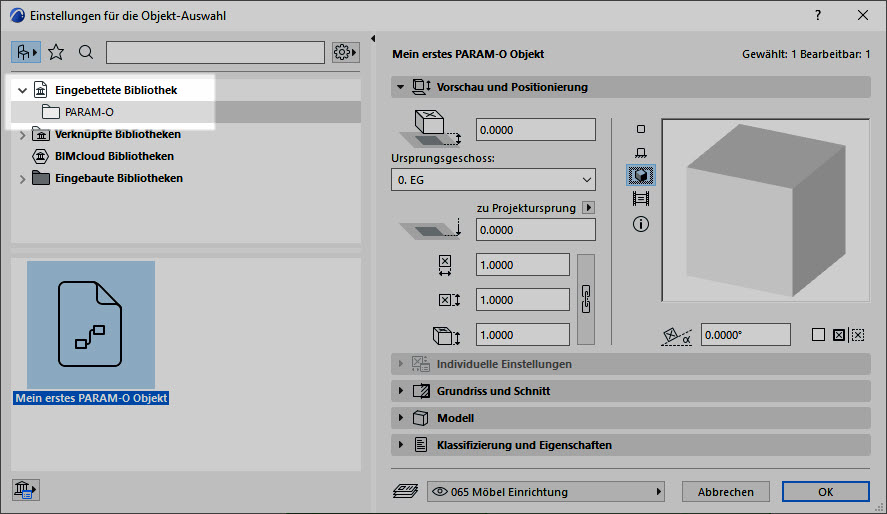Screen dimensions: 887x514
Task: Open the zu Projektursprung arrow menu
Action: pos(589,208)
